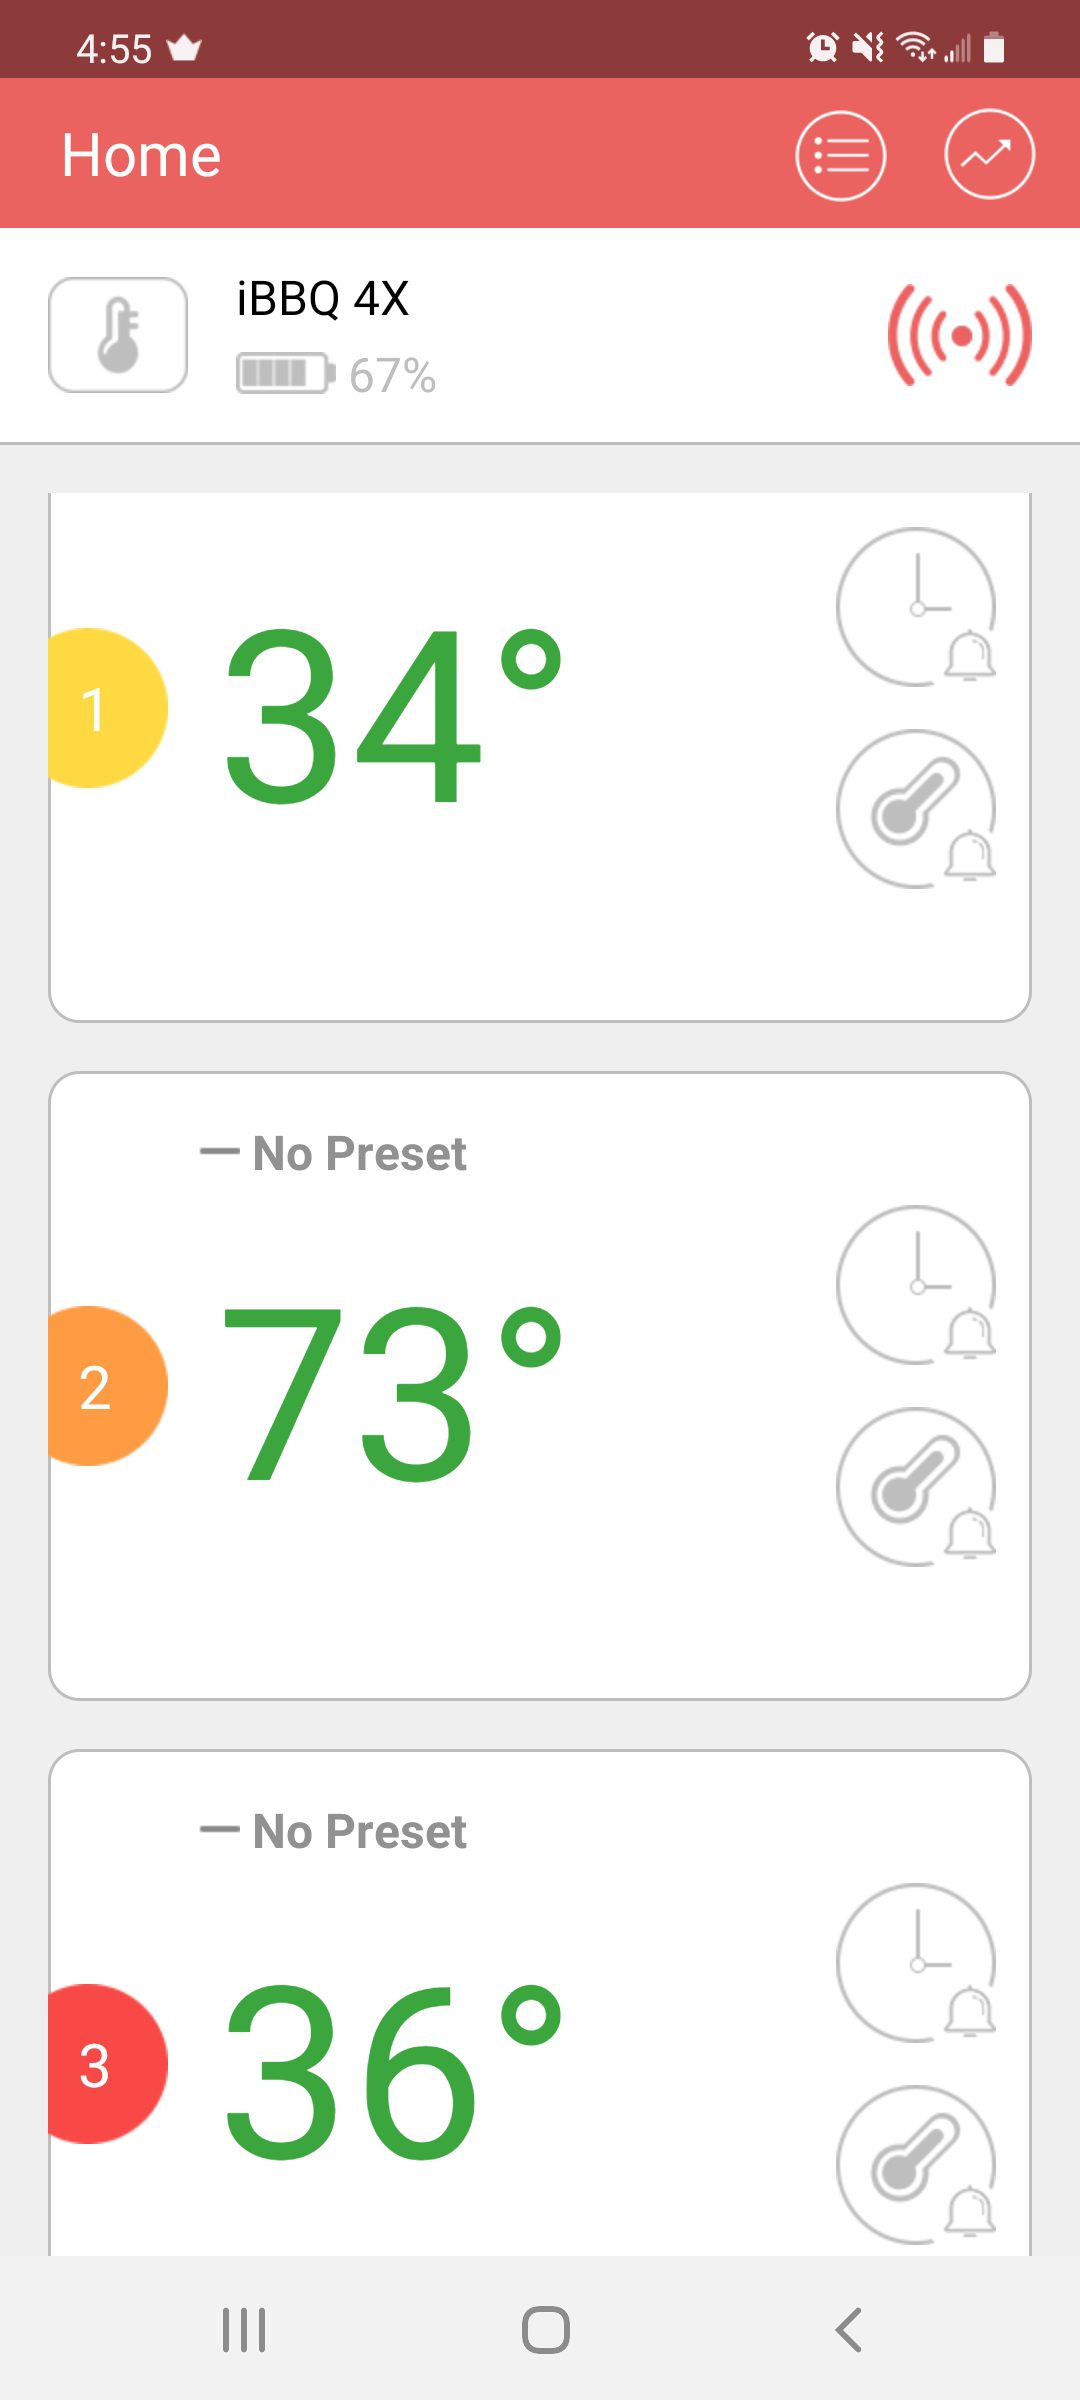This screenshot has height=2400, width=1080.
Task: Tap the red wireless signal icon
Action: [x=960, y=335]
